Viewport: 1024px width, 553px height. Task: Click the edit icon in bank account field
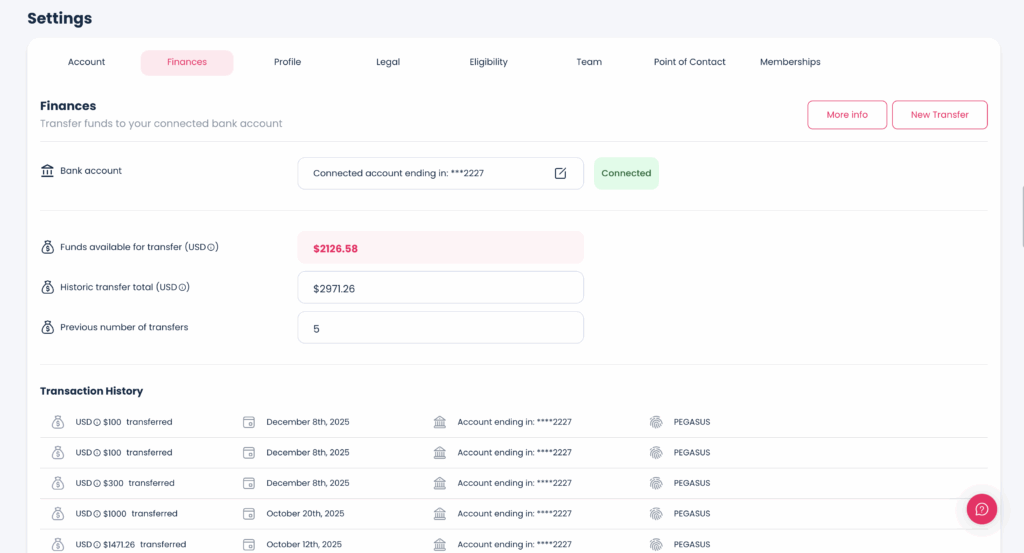pos(560,173)
